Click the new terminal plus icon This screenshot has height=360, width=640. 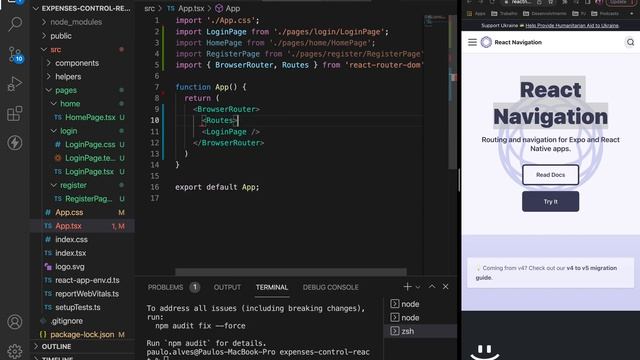(407, 287)
